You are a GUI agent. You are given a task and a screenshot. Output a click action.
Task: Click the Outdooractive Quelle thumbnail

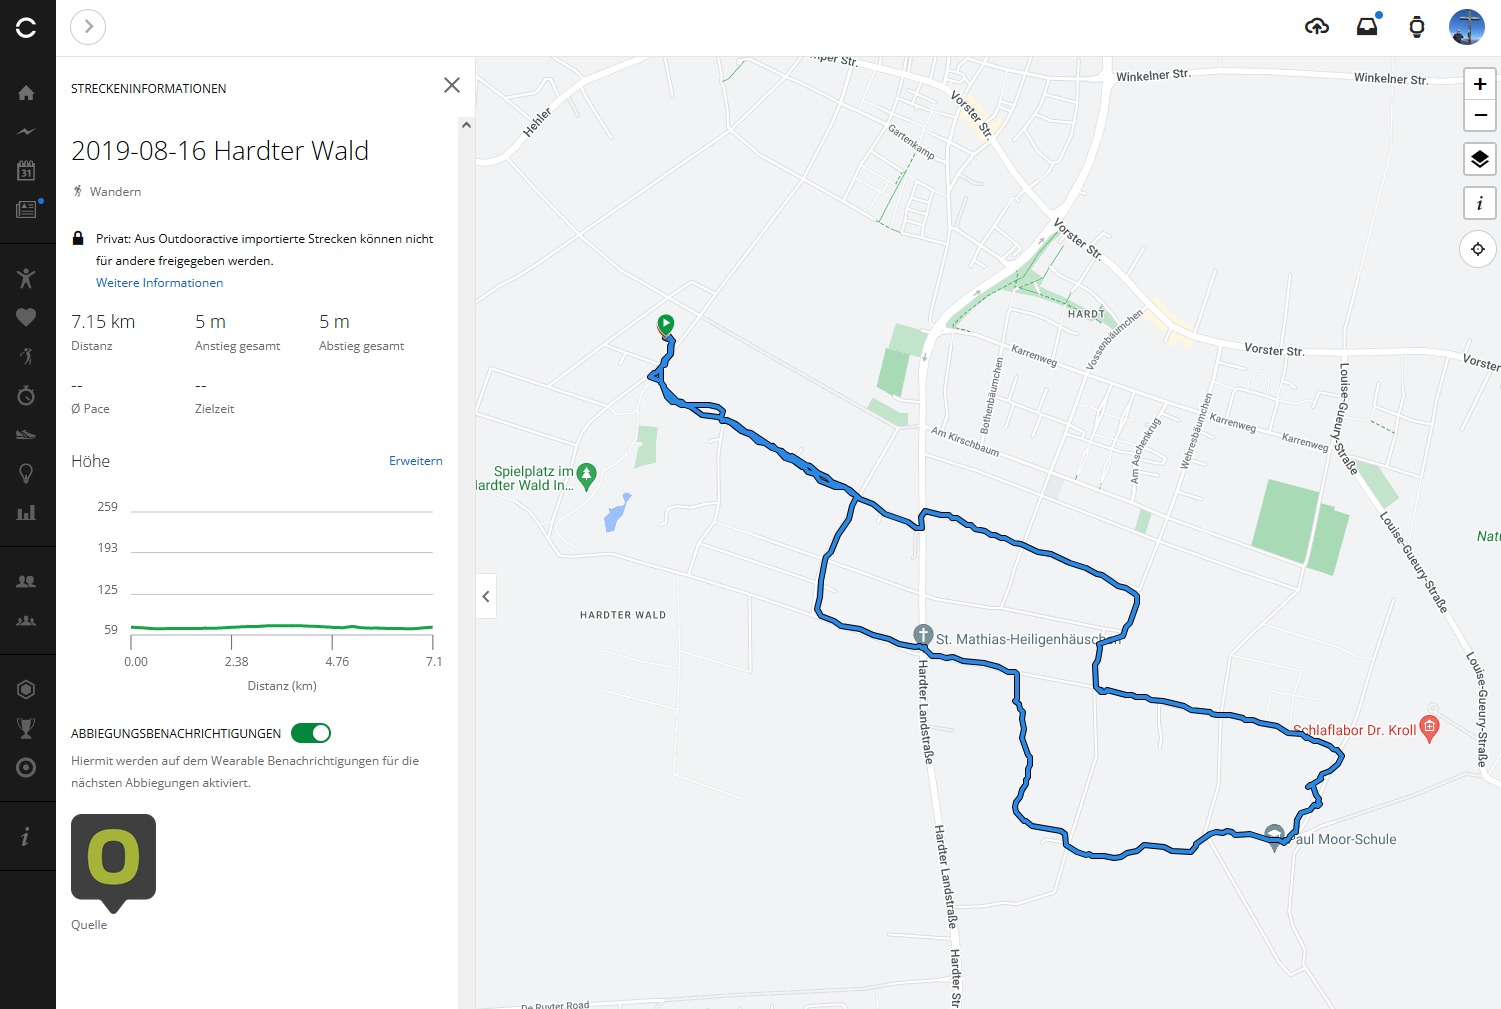coord(113,858)
